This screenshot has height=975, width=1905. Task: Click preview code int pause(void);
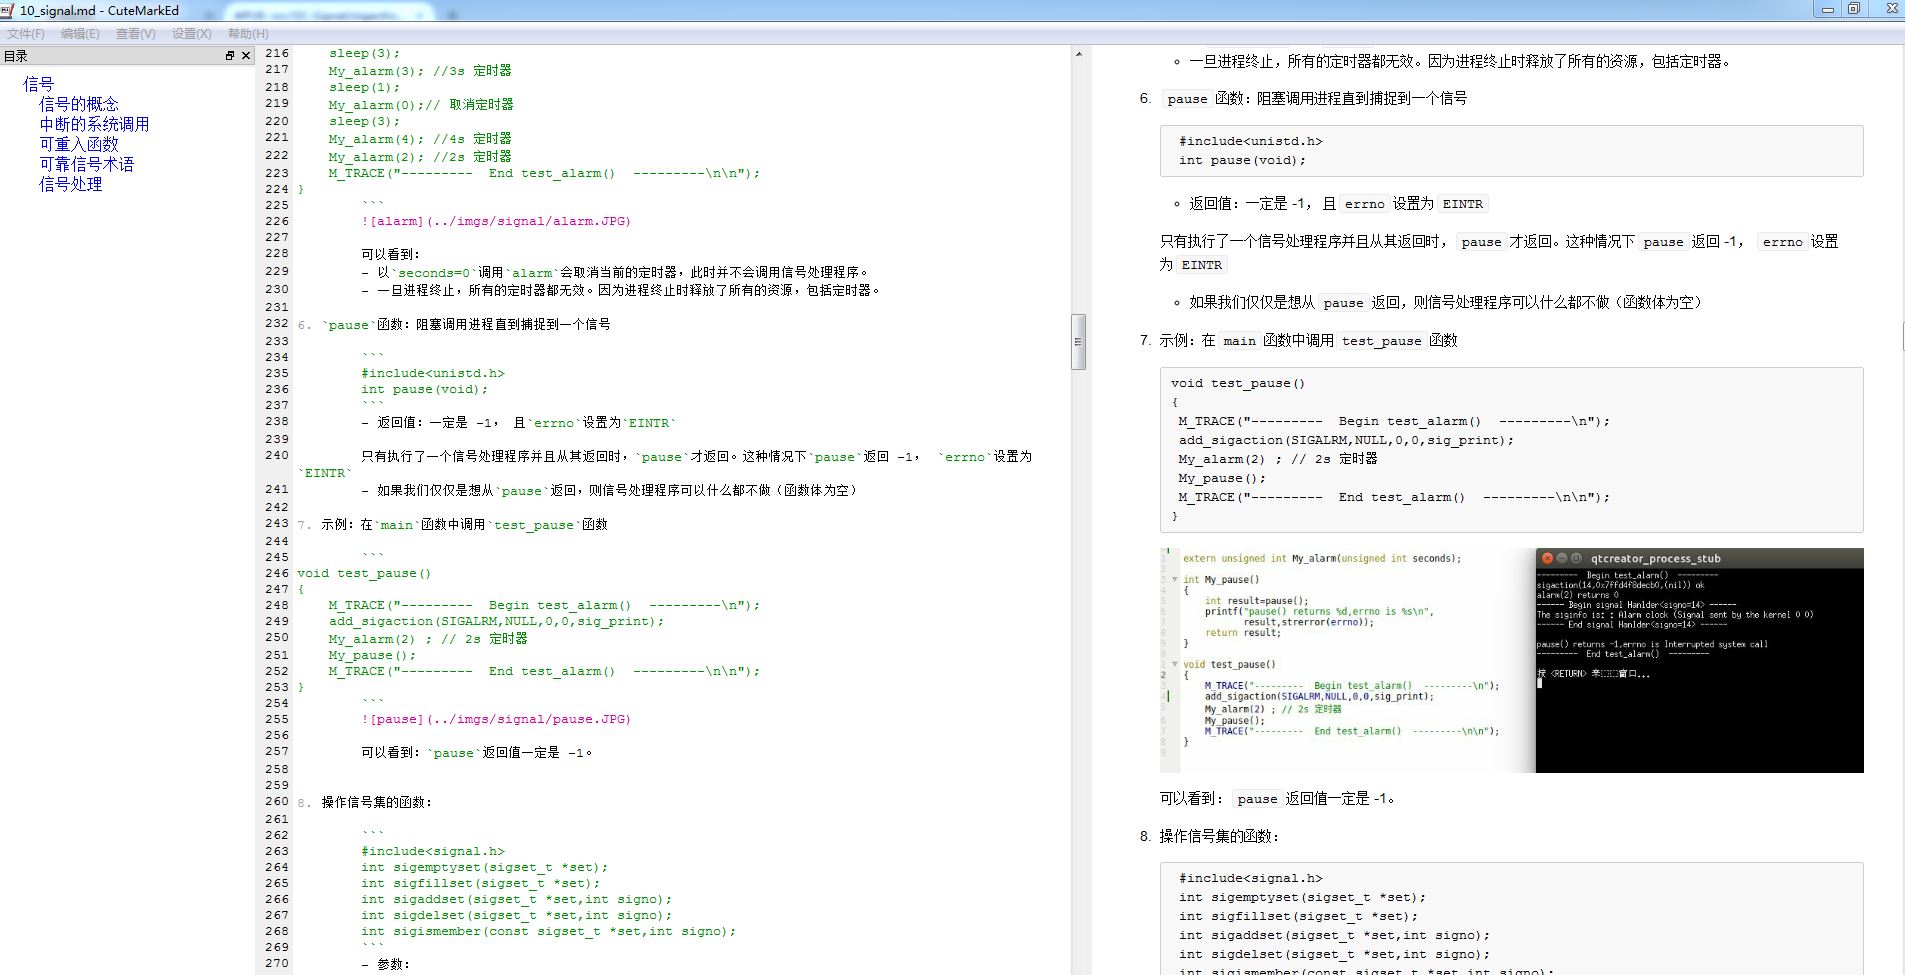point(1242,160)
